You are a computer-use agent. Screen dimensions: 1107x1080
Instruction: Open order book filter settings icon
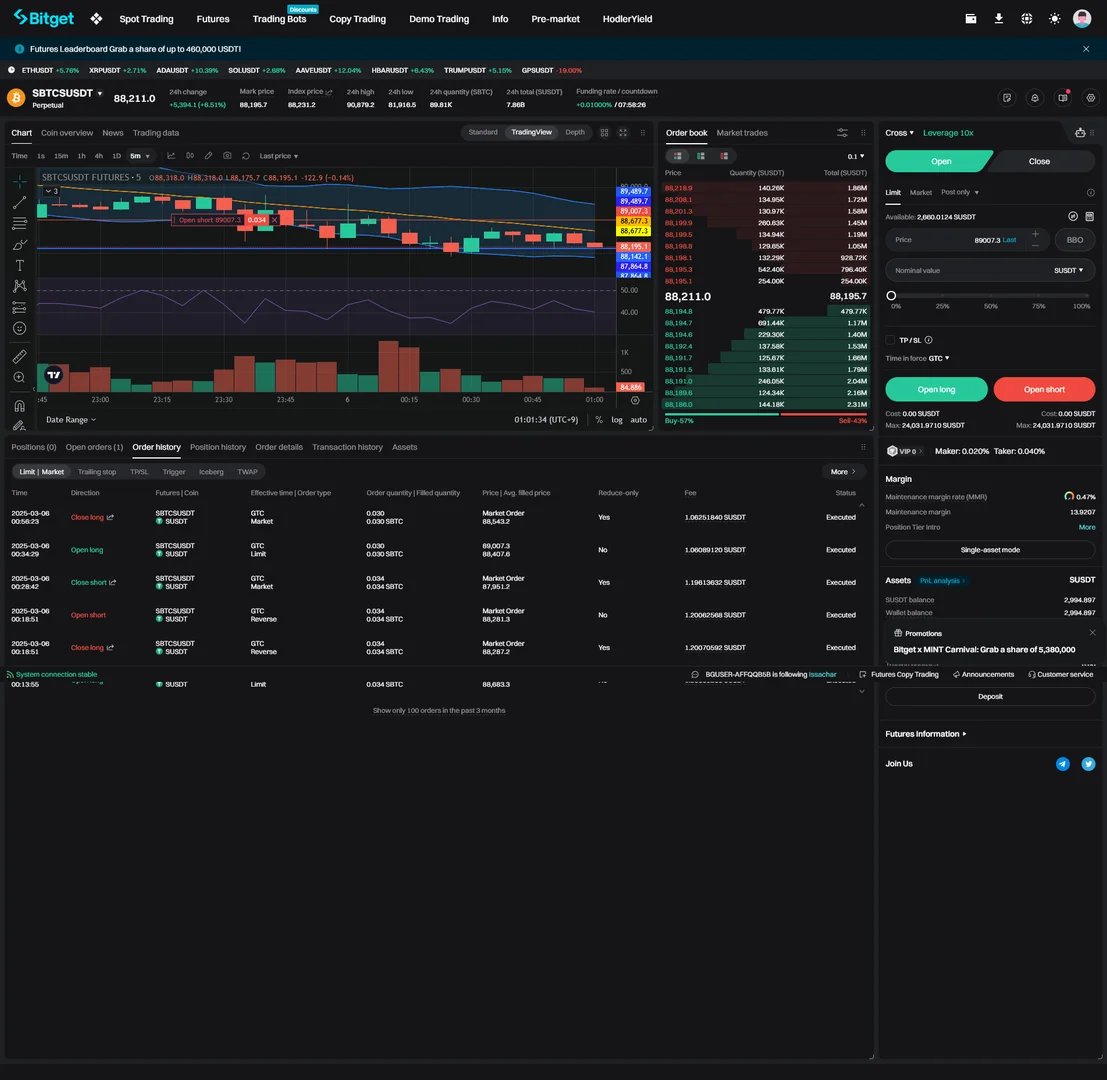click(842, 133)
